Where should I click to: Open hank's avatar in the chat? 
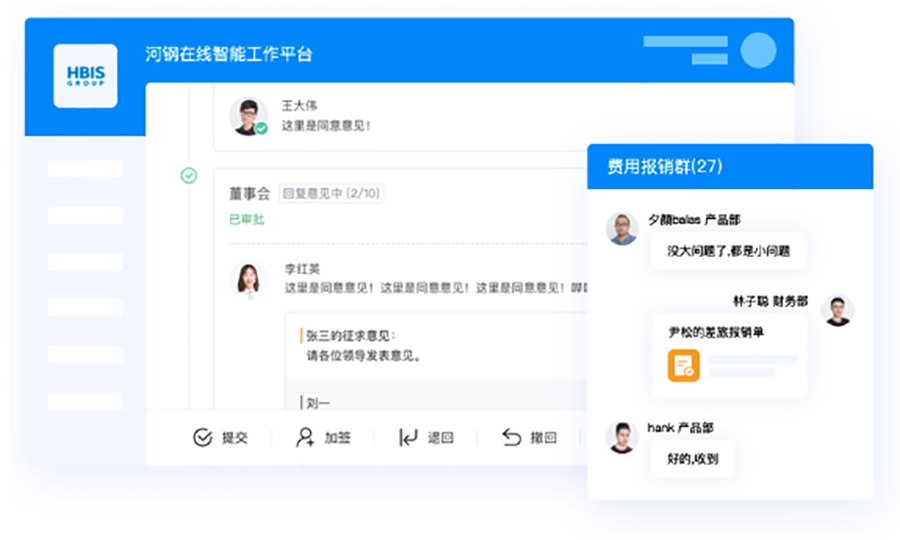click(622, 437)
